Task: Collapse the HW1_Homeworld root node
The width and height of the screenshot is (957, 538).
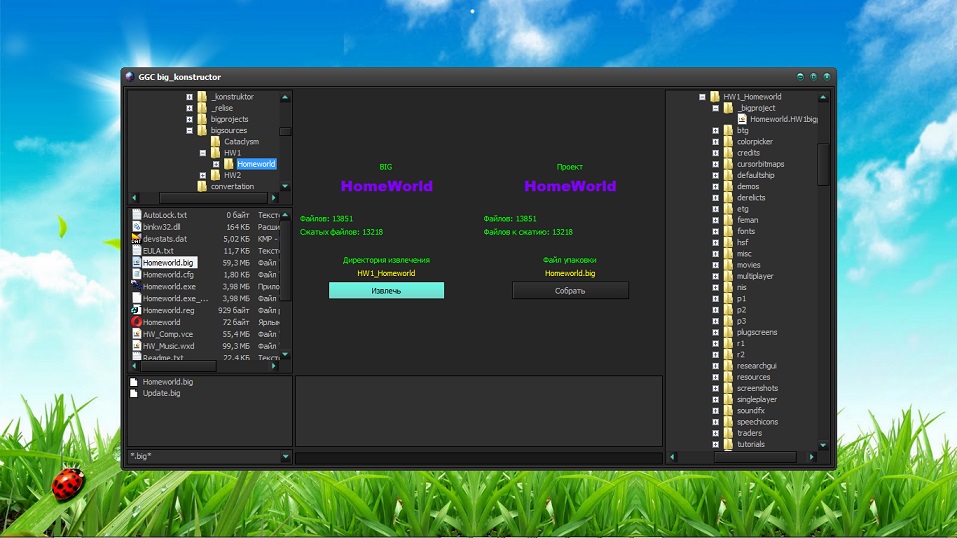Action: pyautogui.click(x=702, y=97)
